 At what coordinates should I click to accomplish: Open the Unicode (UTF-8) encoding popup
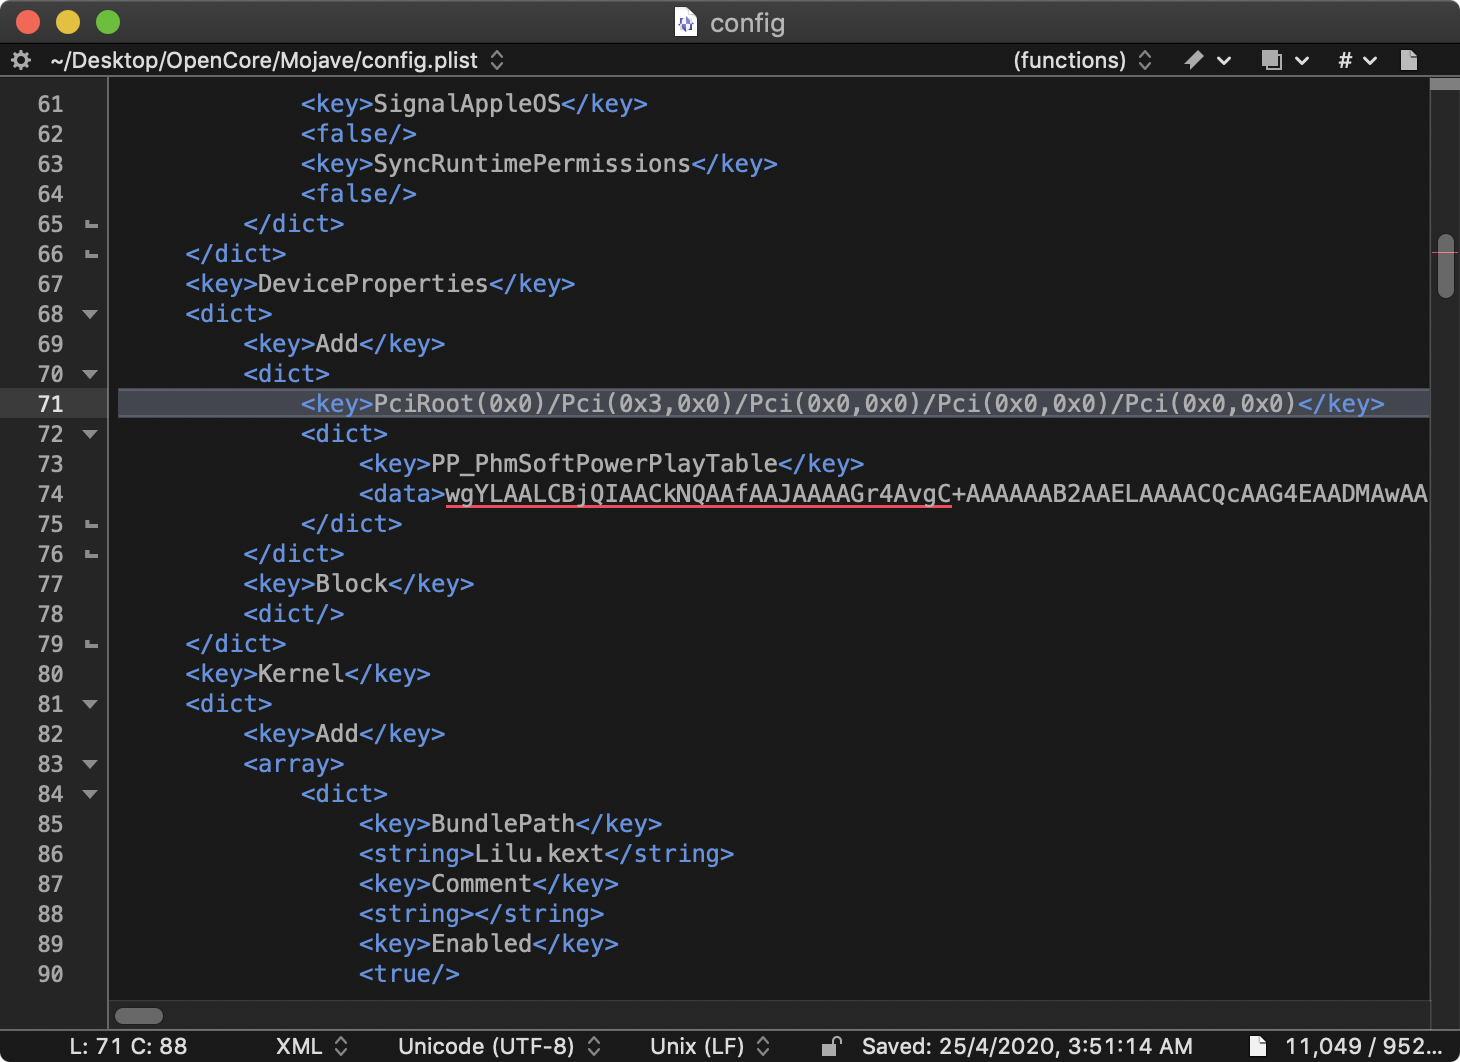click(499, 1046)
